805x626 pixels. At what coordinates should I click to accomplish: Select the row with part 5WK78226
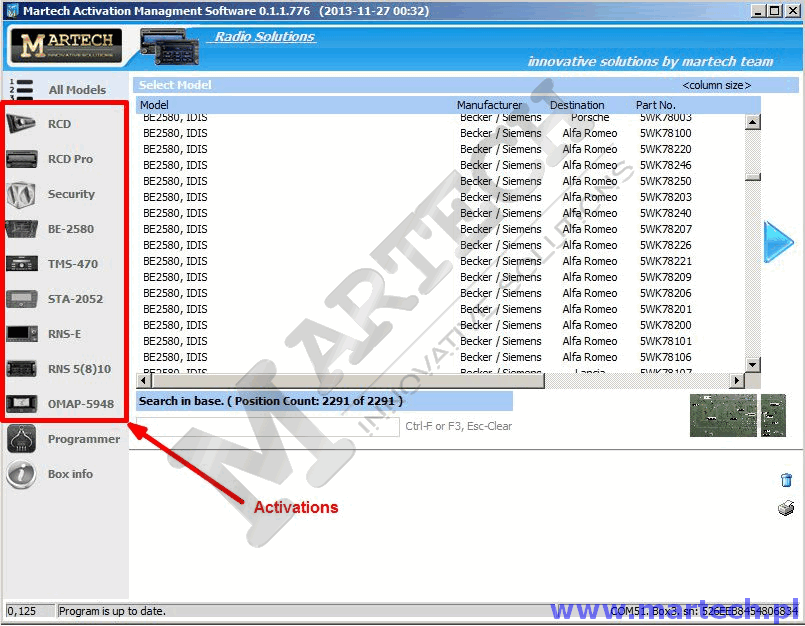coord(440,245)
